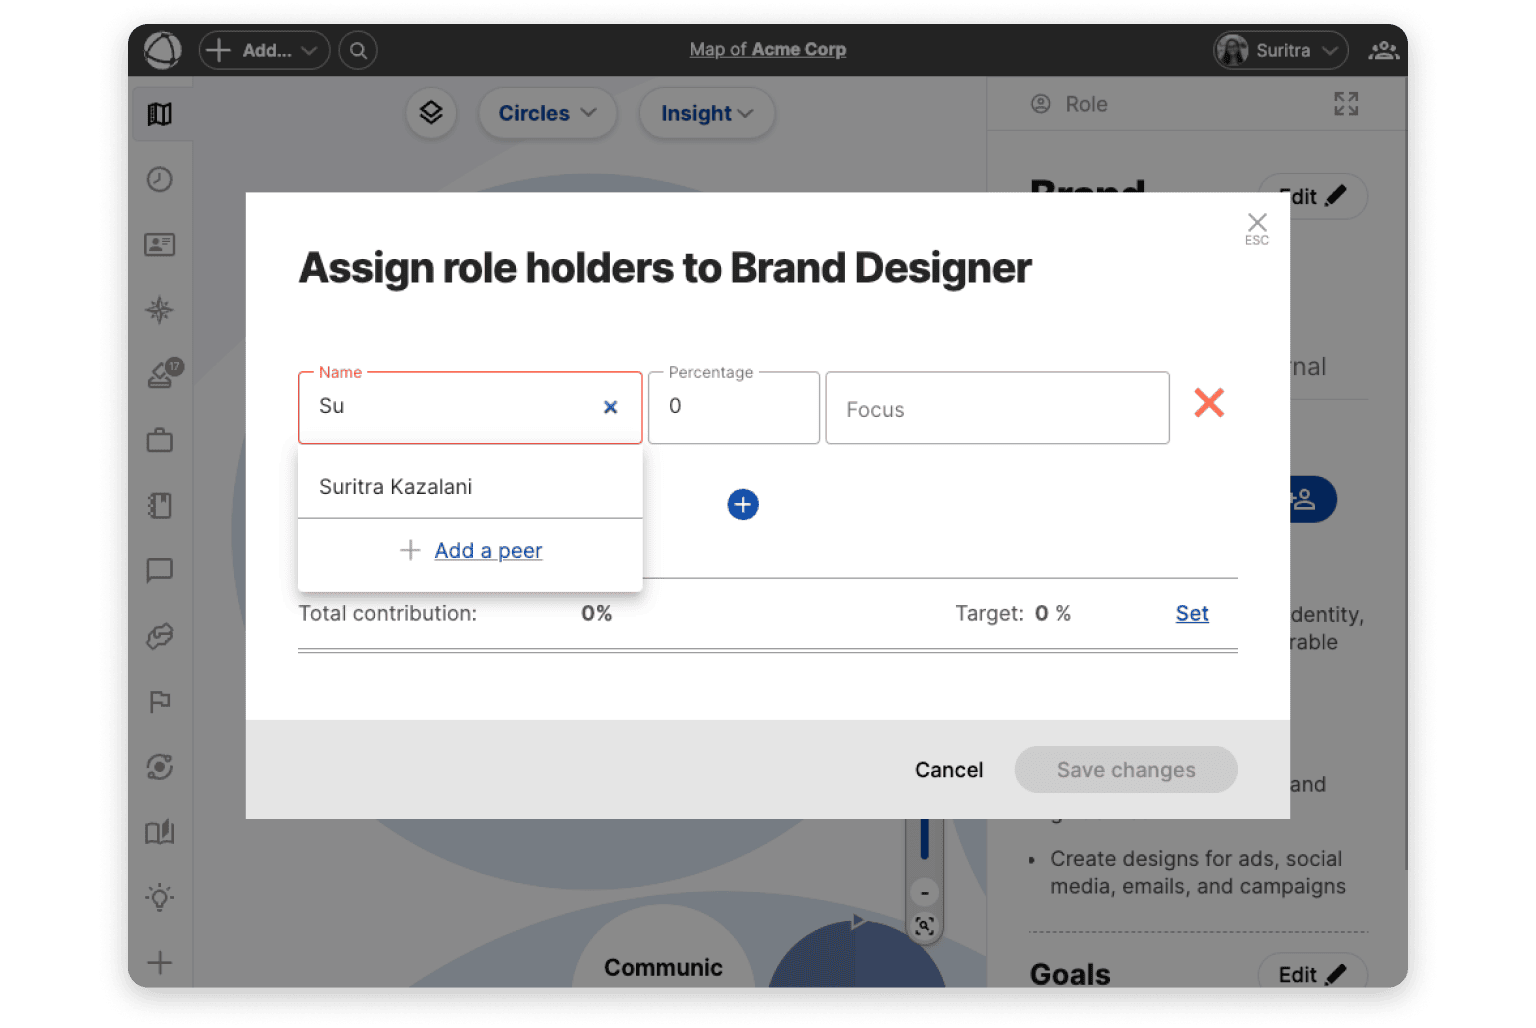The image size is (1536, 1028).
Task: Open the ID card profile sidebar icon
Action: [160, 244]
